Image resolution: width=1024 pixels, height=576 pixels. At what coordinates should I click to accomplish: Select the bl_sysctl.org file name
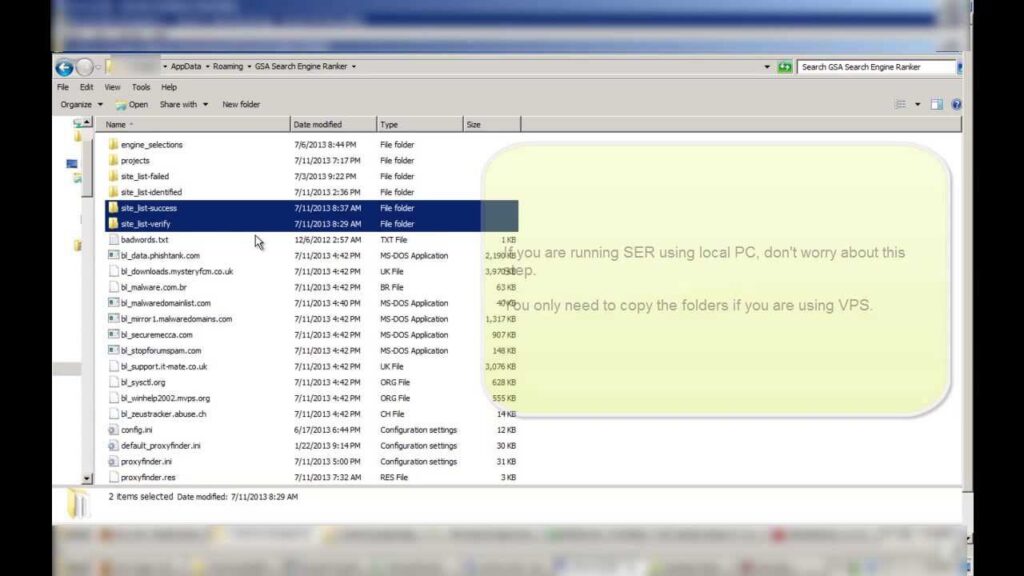pos(143,382)
